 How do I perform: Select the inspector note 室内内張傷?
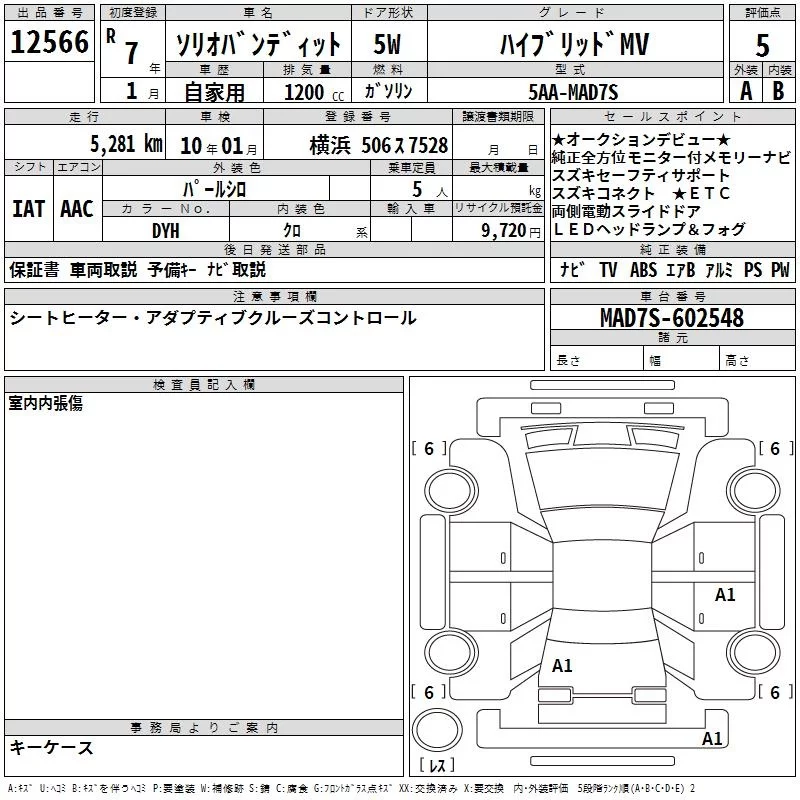pos(45,403)
